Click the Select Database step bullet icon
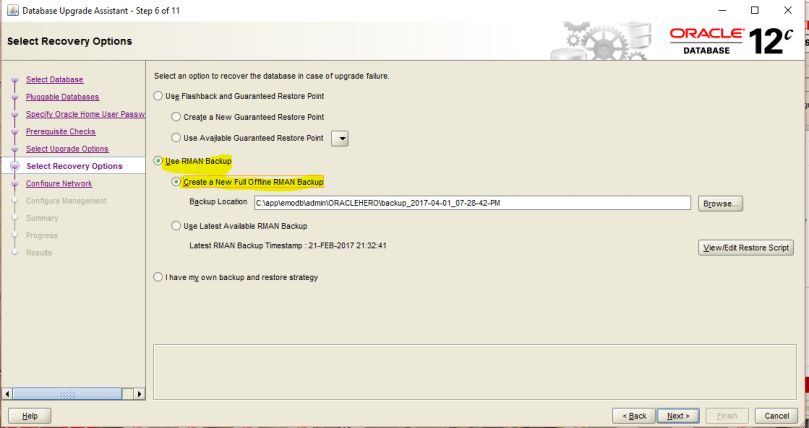The width and height of the screenshot is (809, 428). (x=14, y=80)
